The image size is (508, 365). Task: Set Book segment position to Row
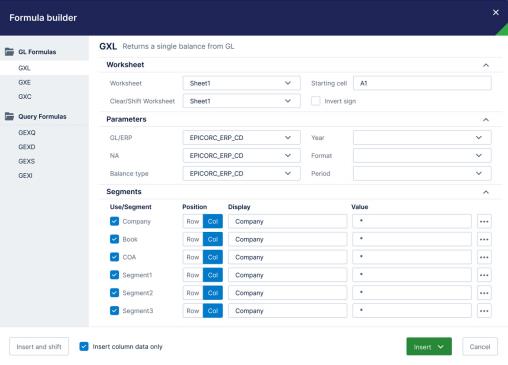pyautogui.click(x=193, y=239)
